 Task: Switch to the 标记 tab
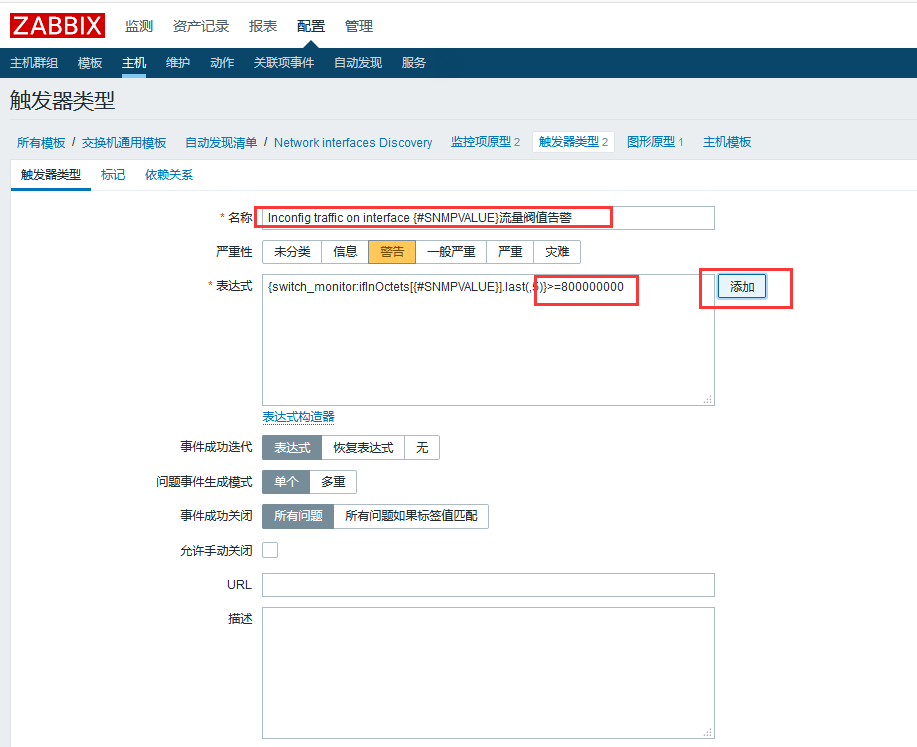112,173
